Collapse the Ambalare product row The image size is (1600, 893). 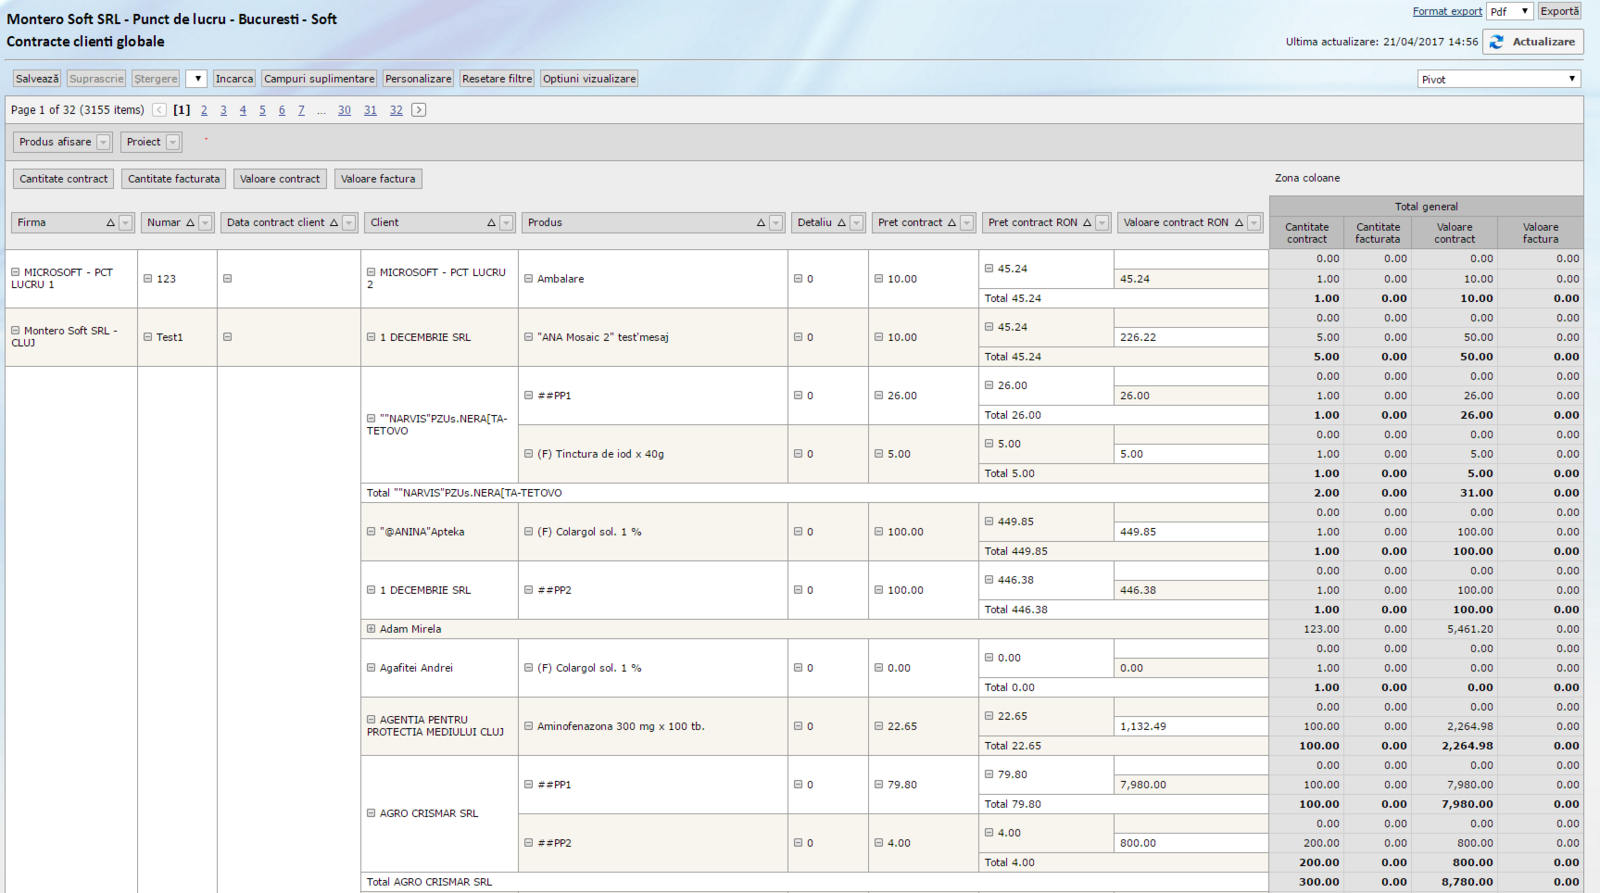point(528,279)
